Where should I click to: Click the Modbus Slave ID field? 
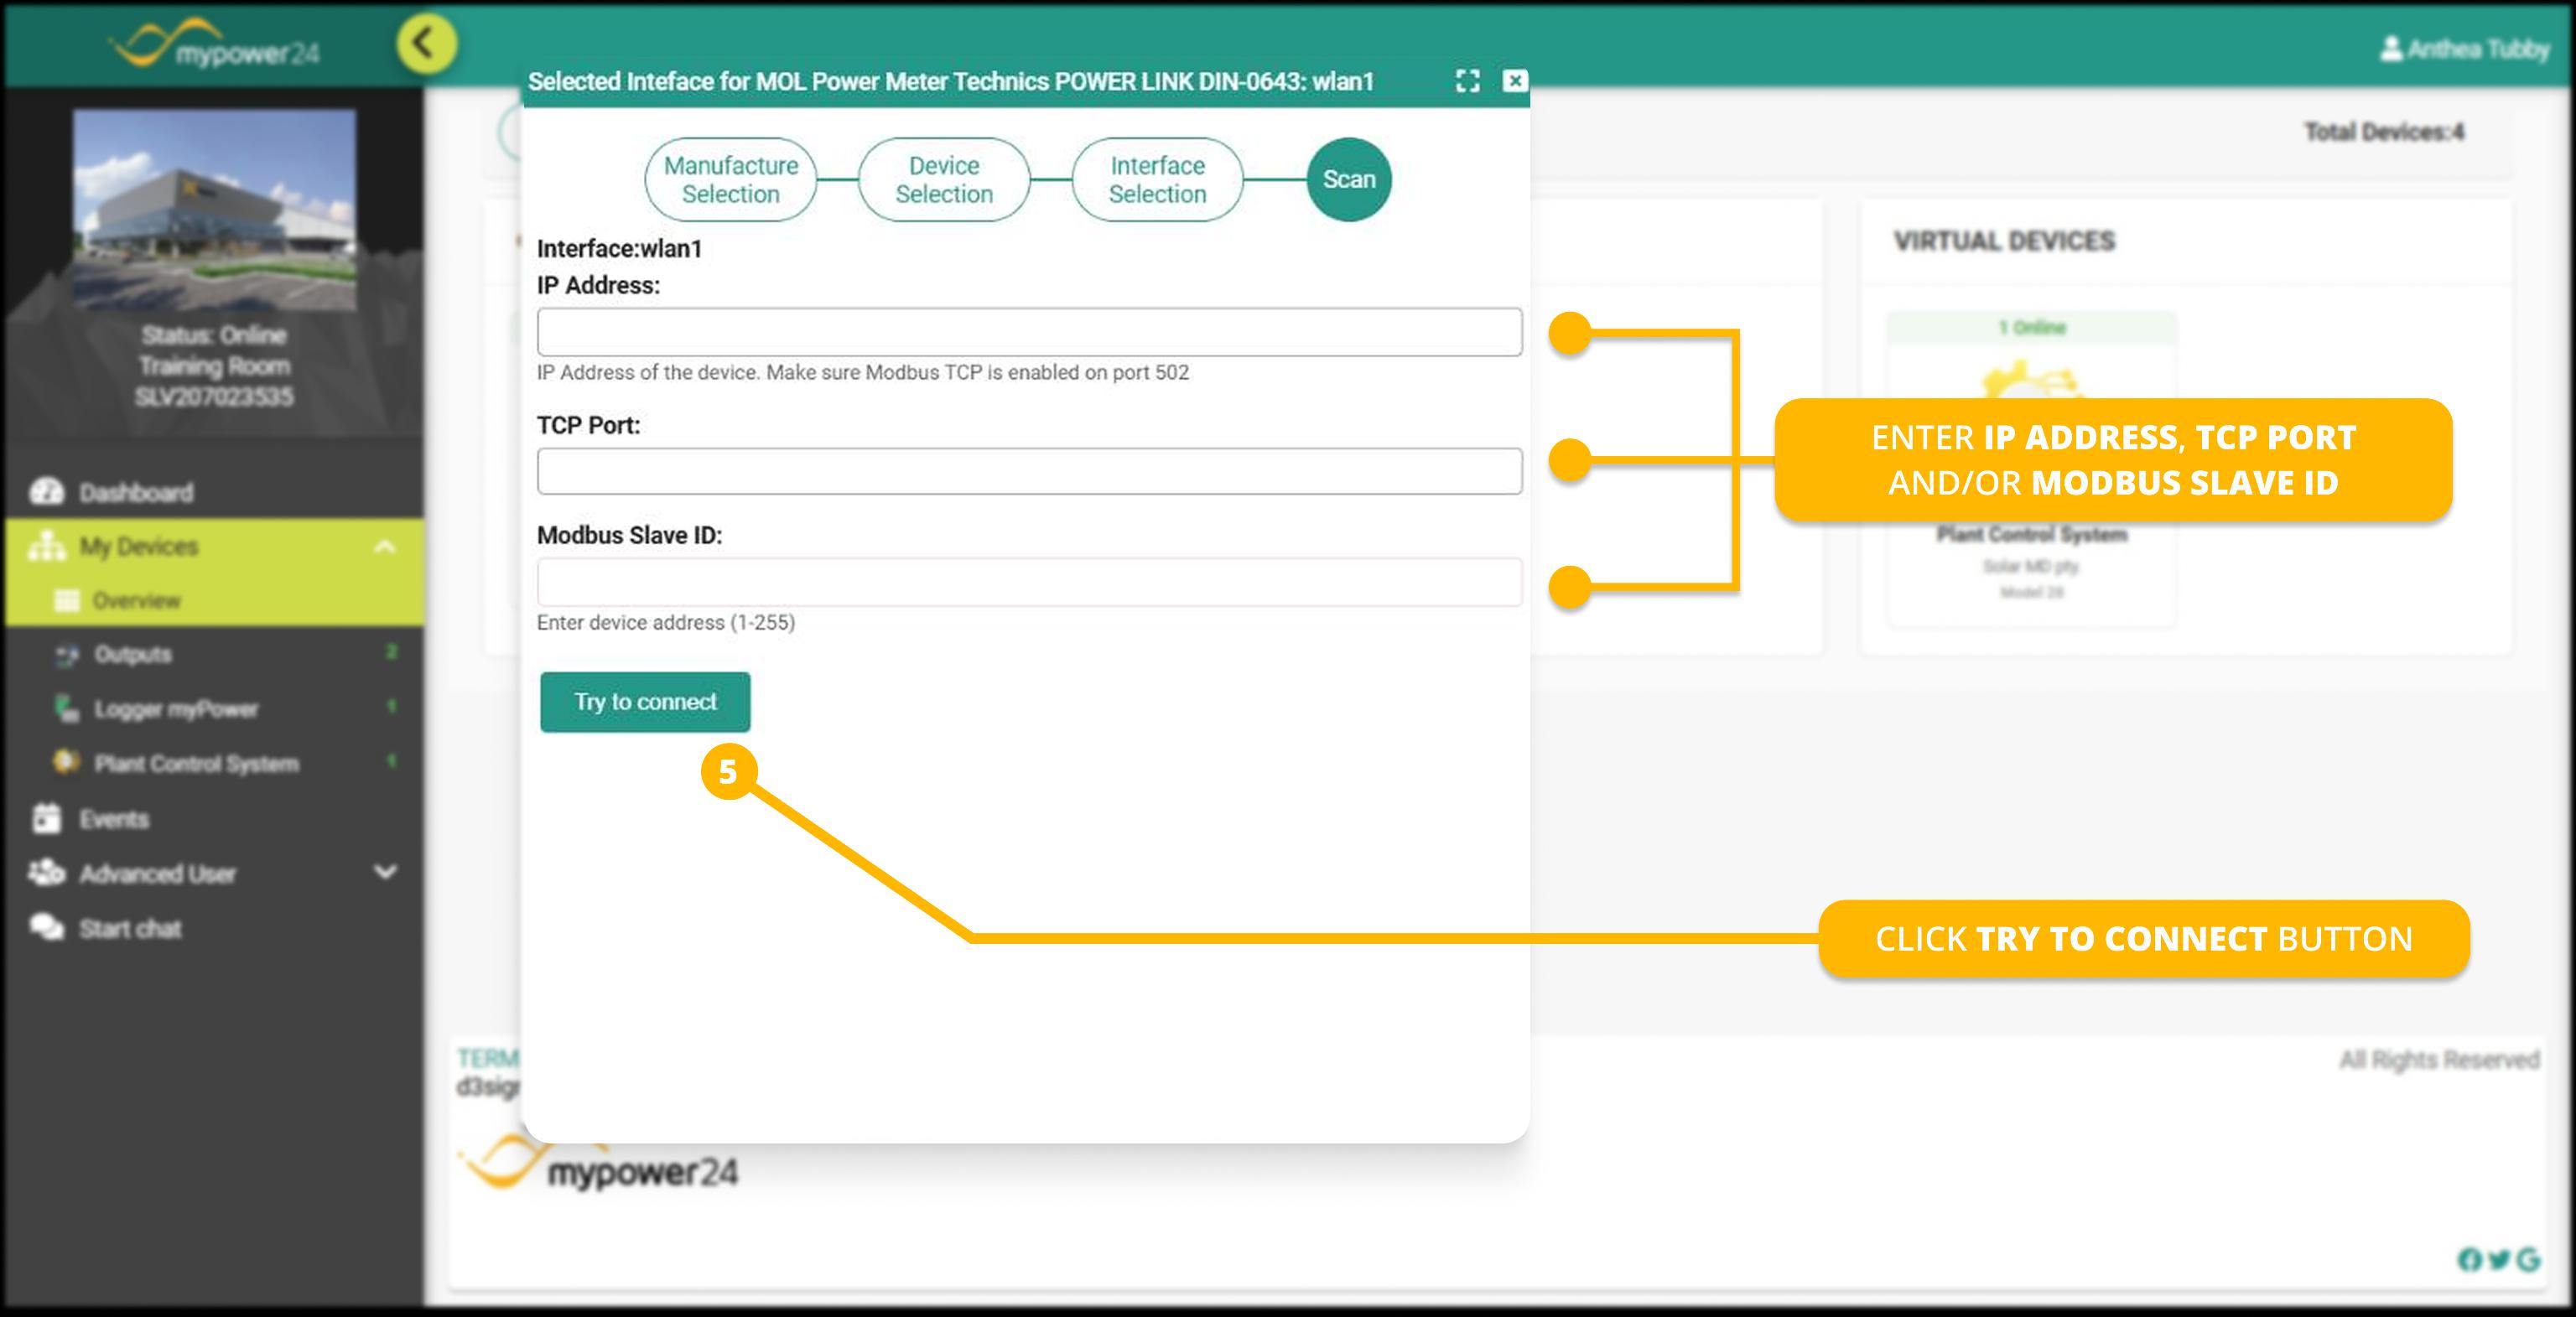click(1029, 582)
